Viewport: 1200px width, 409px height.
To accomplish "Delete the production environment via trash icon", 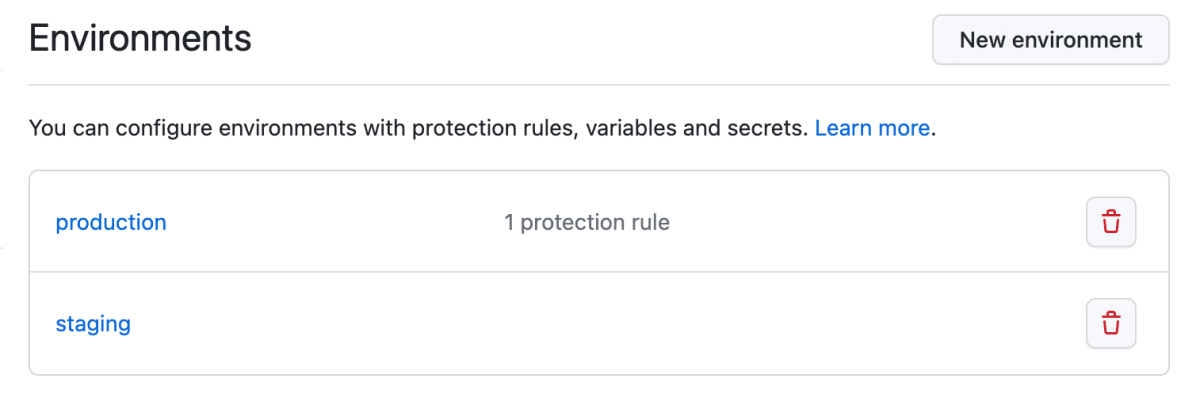I will click(1111, 222).
